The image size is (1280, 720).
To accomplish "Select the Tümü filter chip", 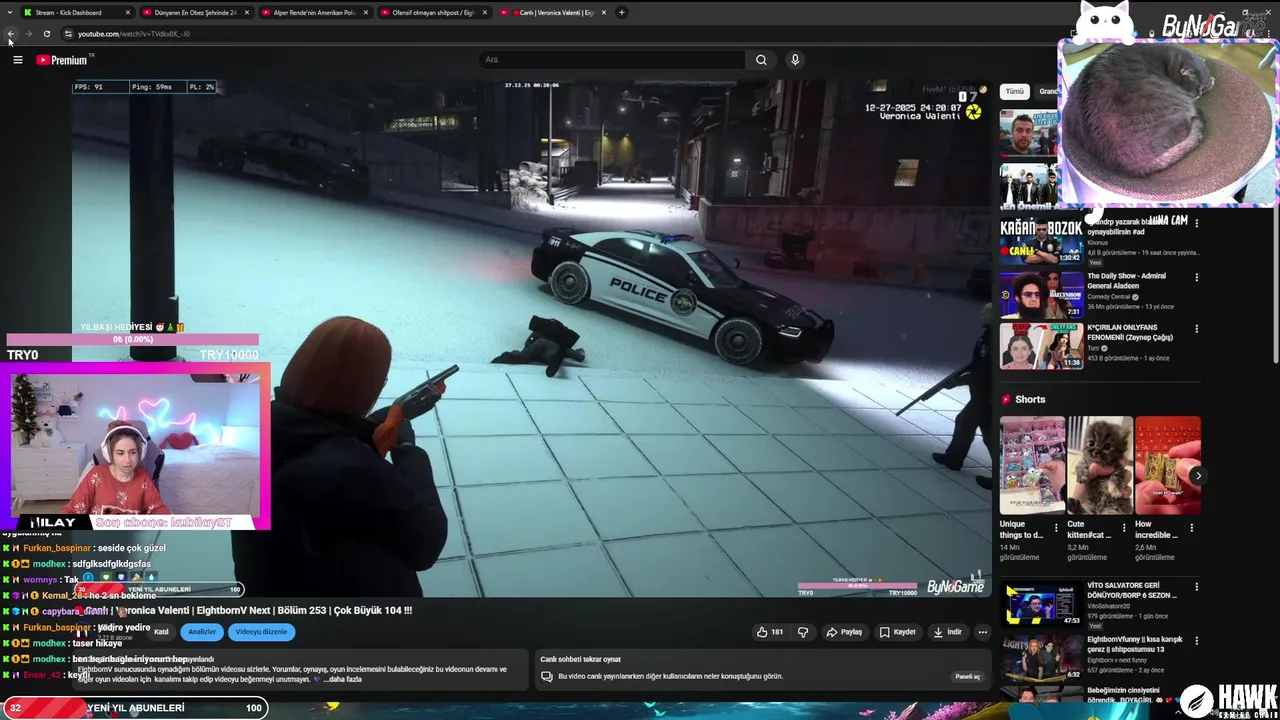I will coord(1015,91).
